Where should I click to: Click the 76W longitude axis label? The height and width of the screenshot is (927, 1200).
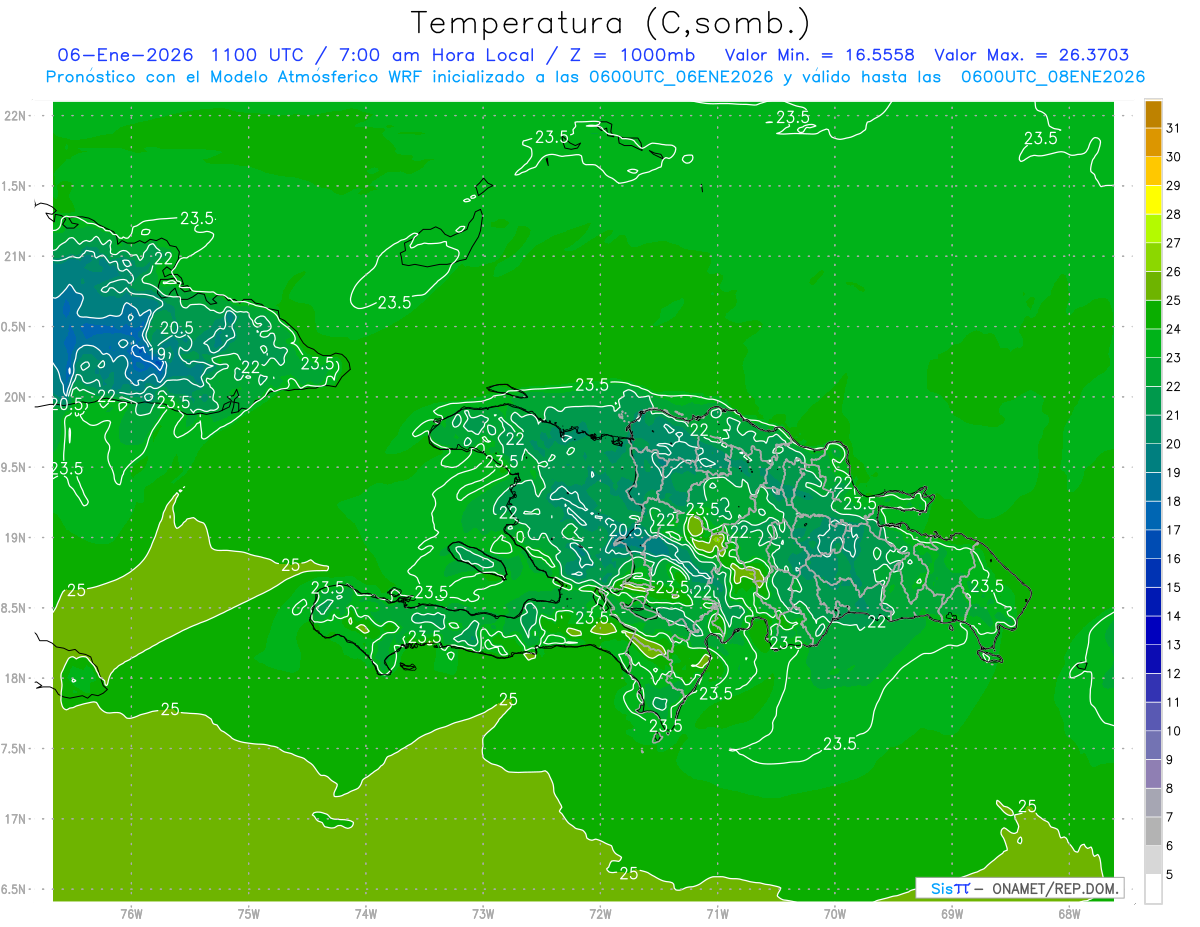(131, 914)
